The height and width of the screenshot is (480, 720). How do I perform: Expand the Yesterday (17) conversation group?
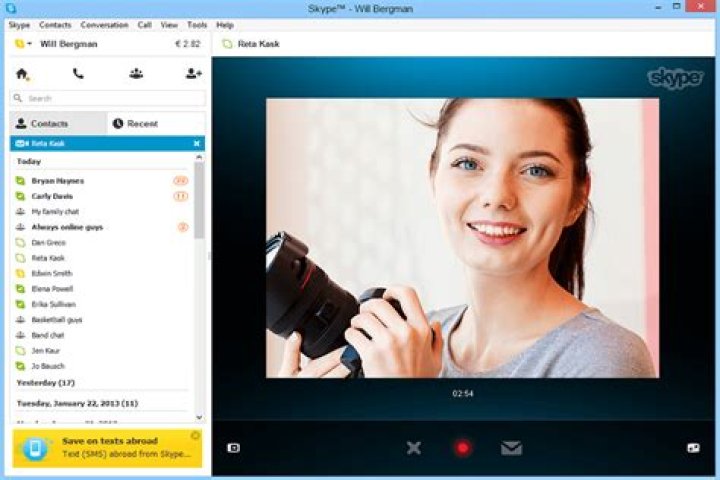[45, 383]
